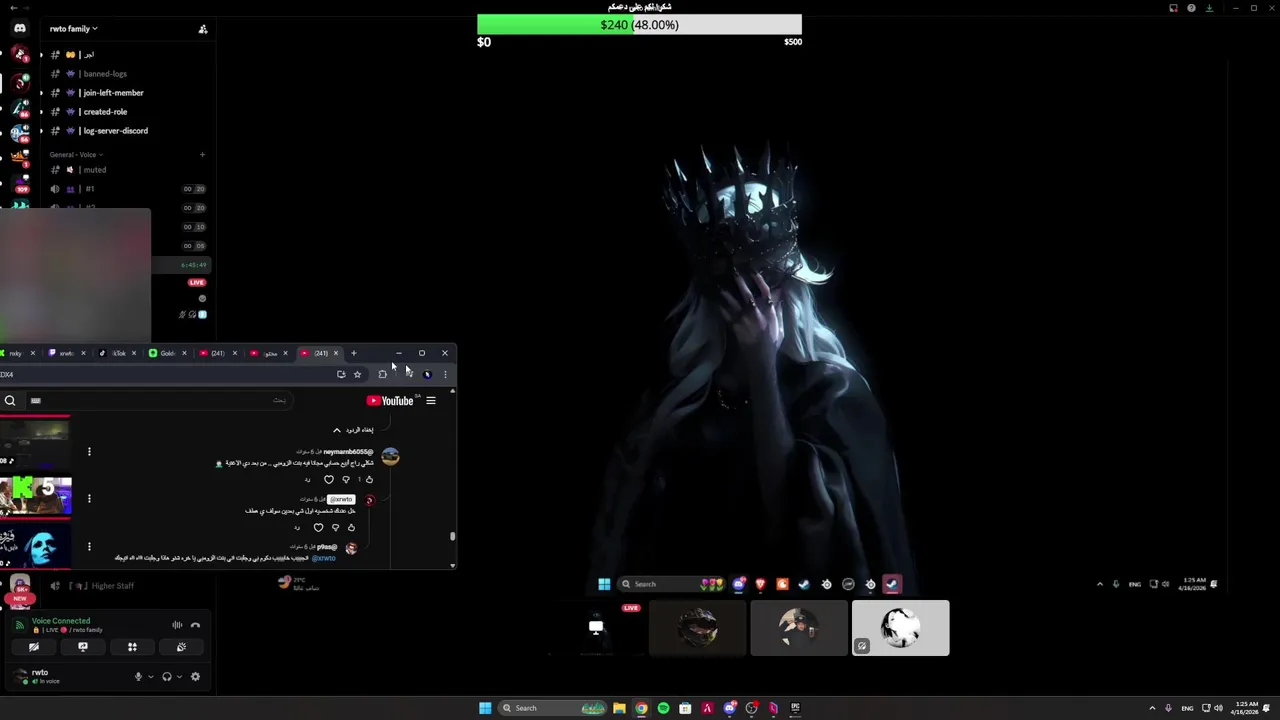Screen dimensions: 1280x720
Task: Click install app icon in address bar
Action: 341,374
